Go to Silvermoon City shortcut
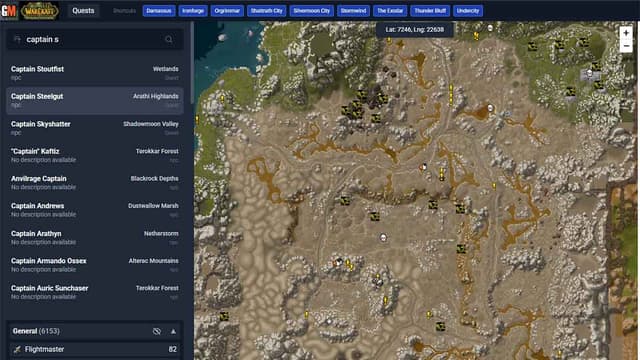The width and height of the screenshot is (640, 360). click(x=311, y=11)
